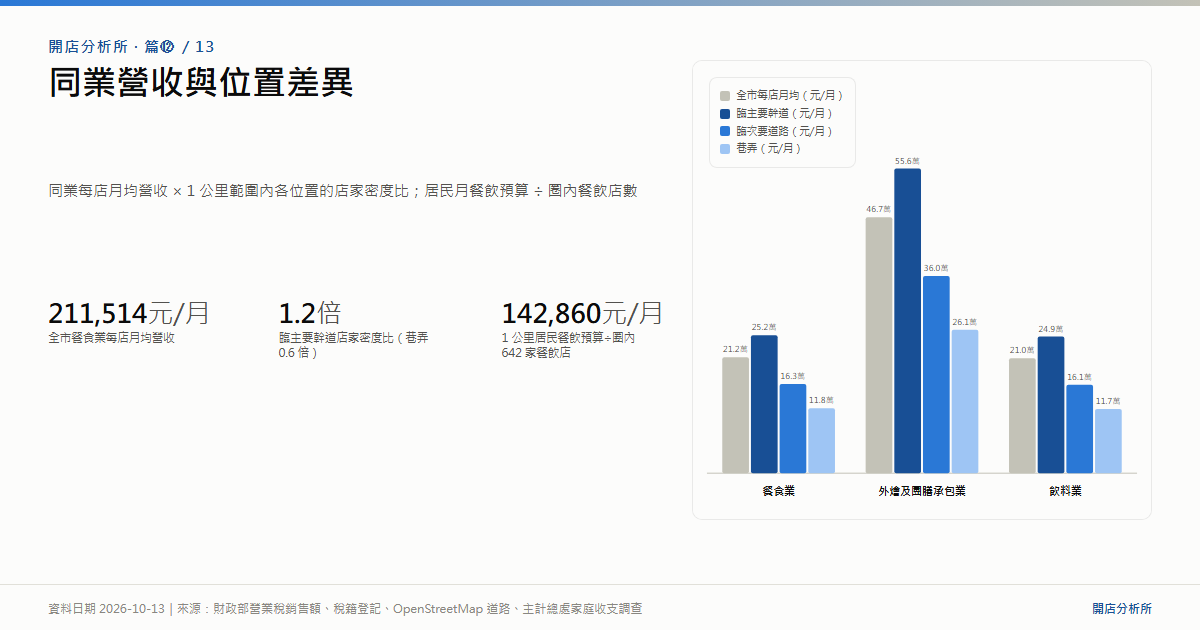Click the 飲料業 axis label
The height and width of the screenshot is (630, 1200).
(1065, 491)
